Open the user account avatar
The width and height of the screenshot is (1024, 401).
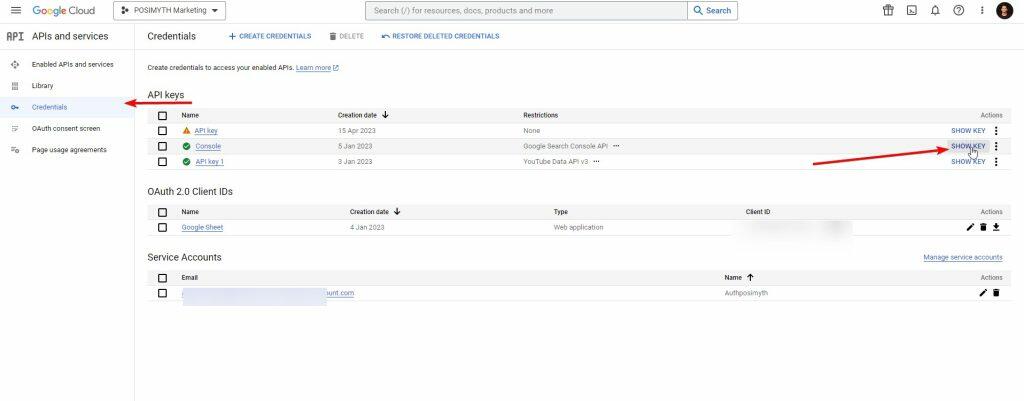tap(1004, 10)
